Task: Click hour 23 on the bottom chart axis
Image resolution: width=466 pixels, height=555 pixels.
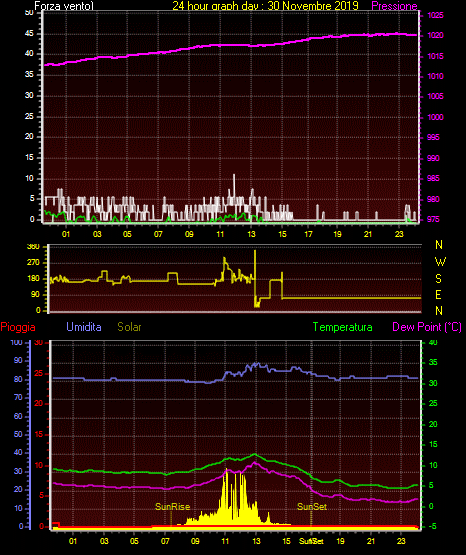Action: (401, 541)
